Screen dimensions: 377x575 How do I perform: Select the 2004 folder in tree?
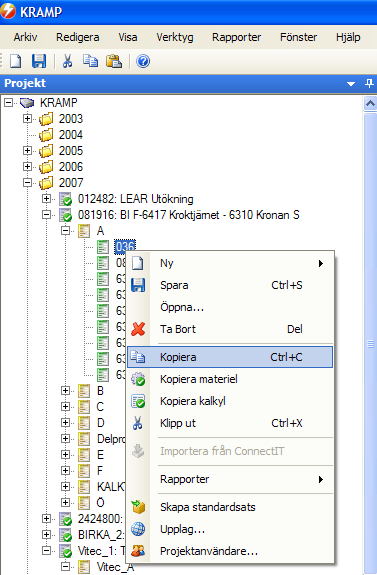pyautogui.click(x=71, y=135)
